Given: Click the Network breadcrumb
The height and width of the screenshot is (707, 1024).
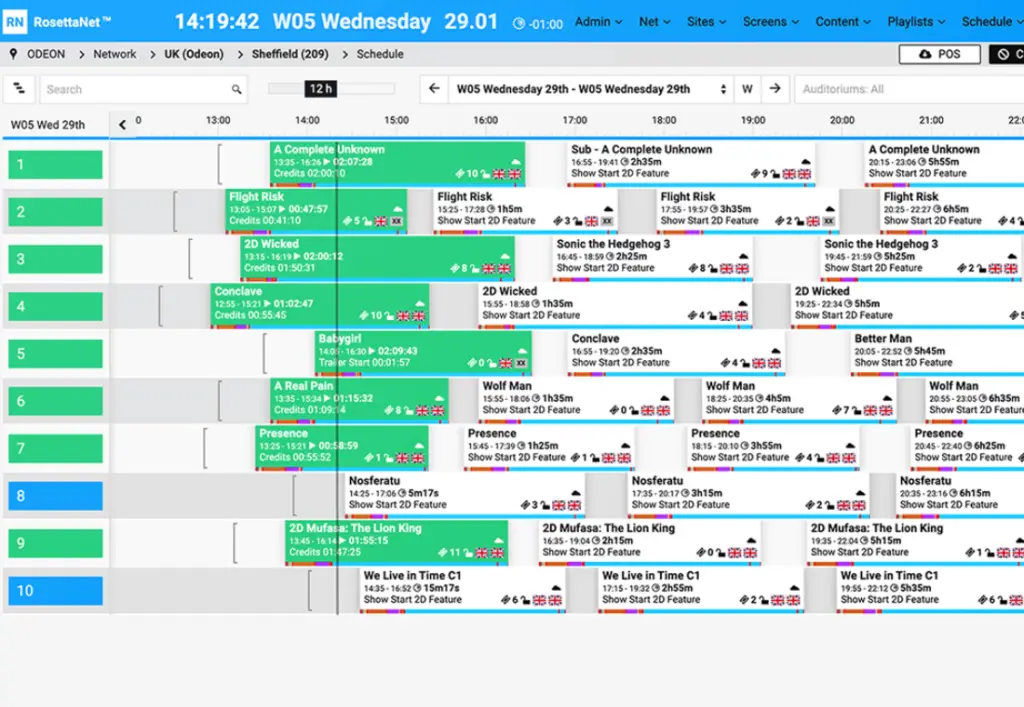Looking at the screenshot, I should [115, 54].
